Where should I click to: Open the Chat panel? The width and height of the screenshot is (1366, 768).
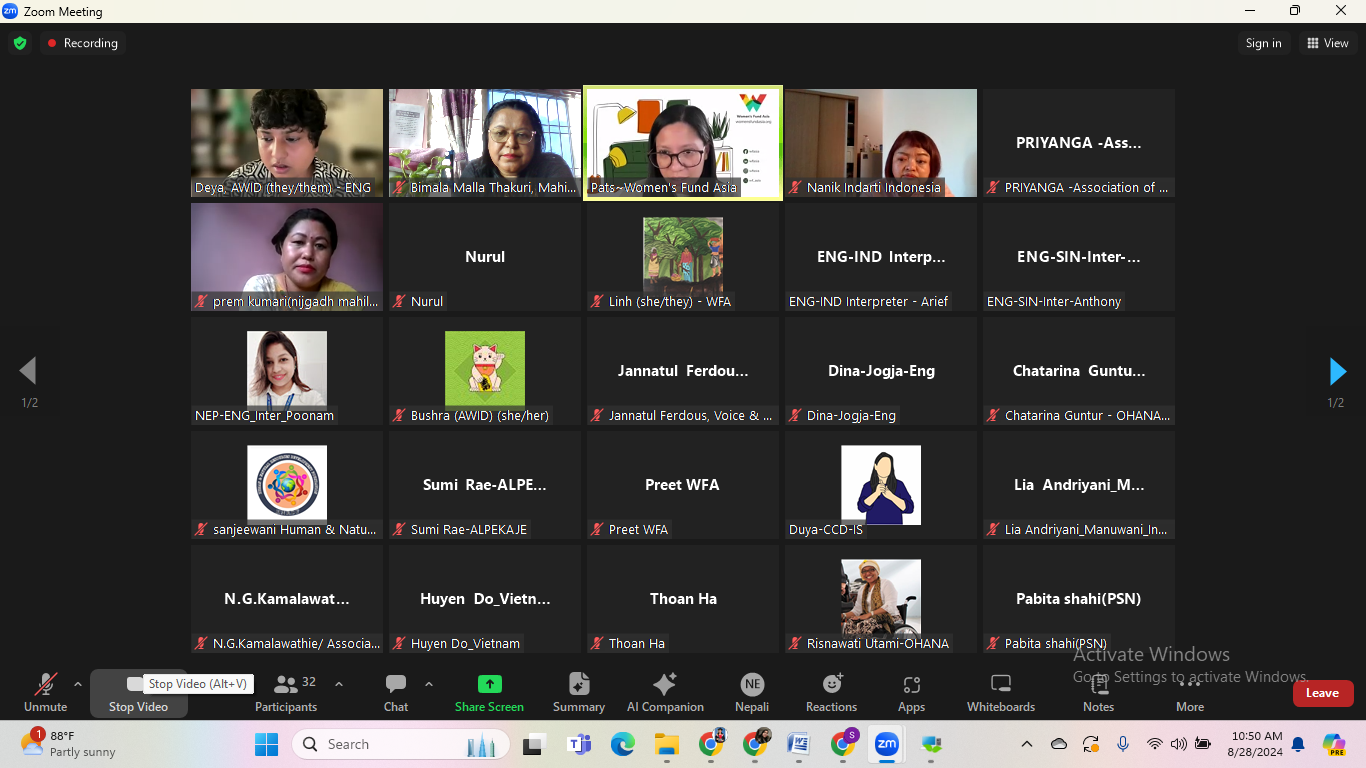(x=396, y=692)
